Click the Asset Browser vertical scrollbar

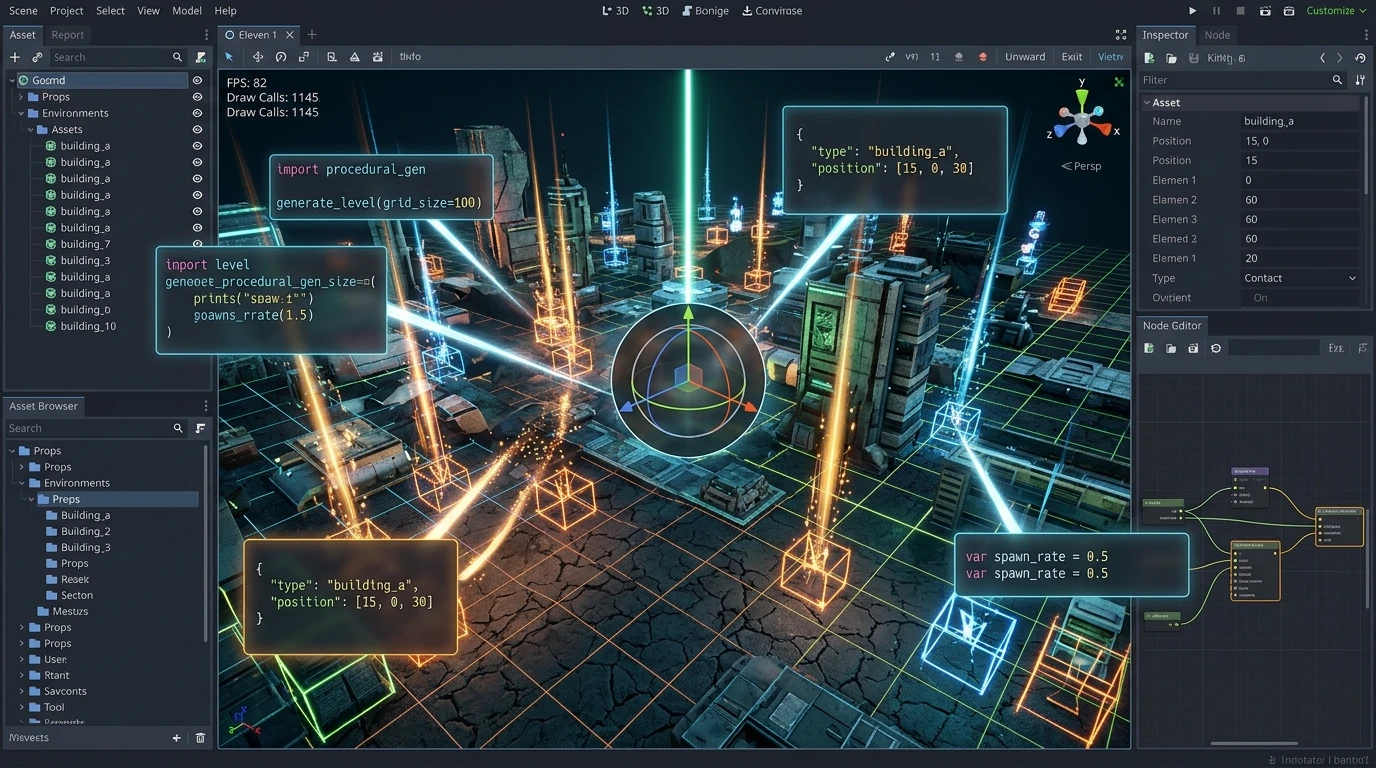(207, 544)
